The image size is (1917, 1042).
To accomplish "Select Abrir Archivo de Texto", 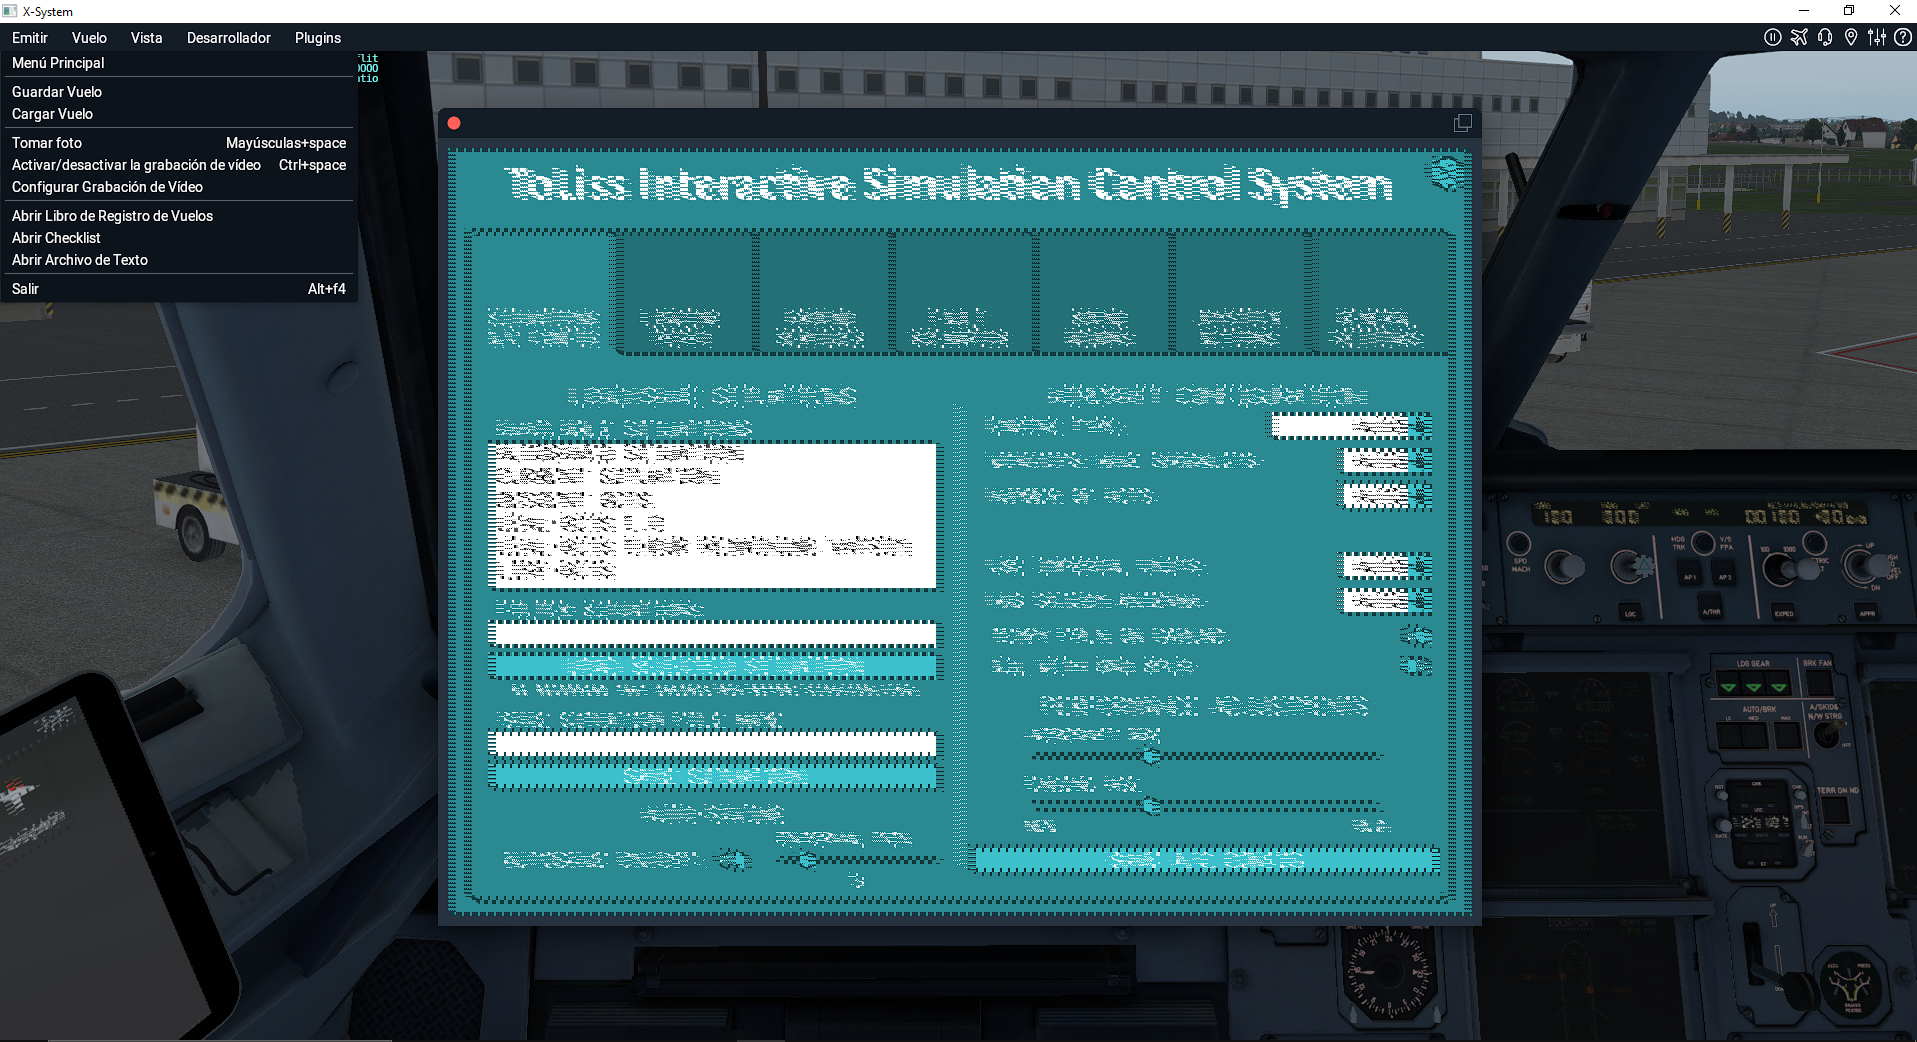I will (179, 260).
